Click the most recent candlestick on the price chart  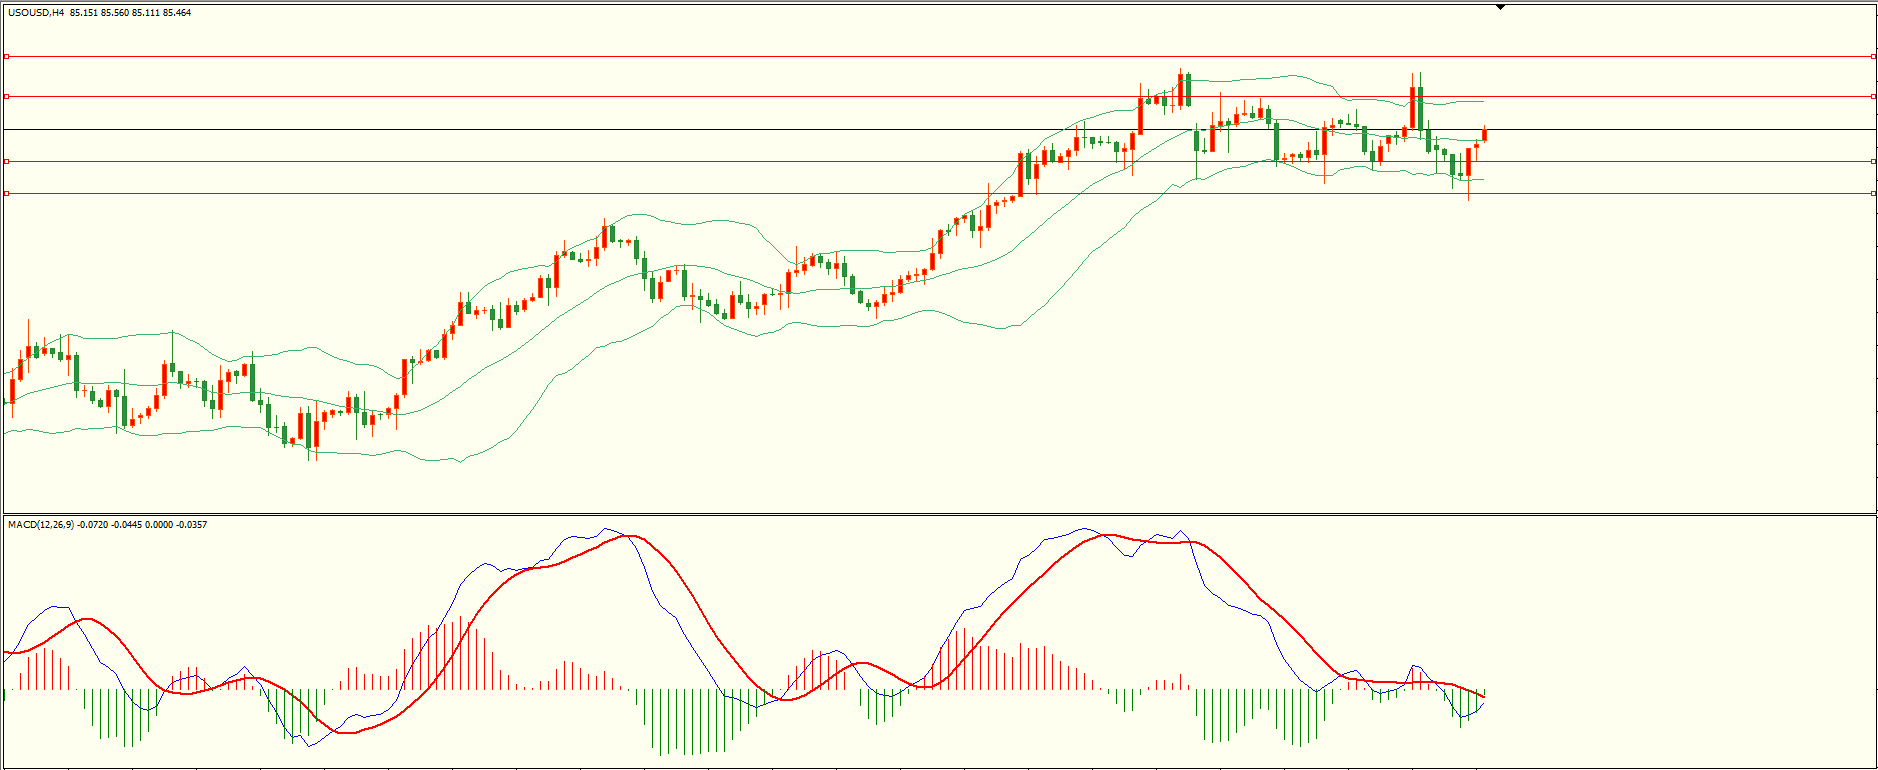1485,134
